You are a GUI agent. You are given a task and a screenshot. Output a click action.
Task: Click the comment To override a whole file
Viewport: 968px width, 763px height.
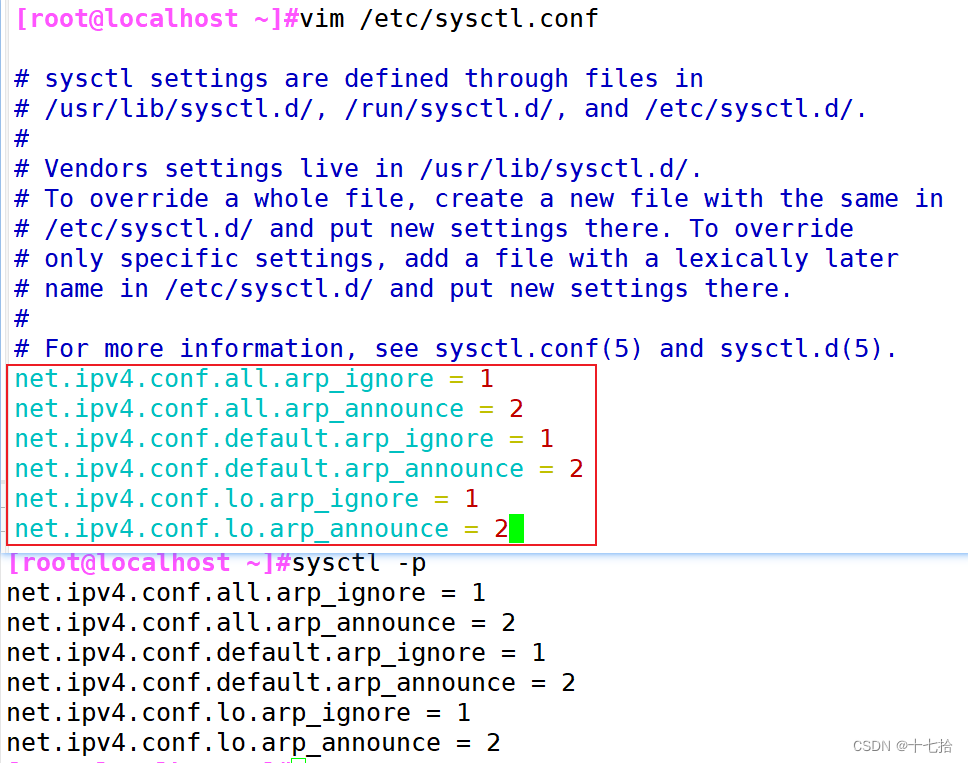(479, 199)
